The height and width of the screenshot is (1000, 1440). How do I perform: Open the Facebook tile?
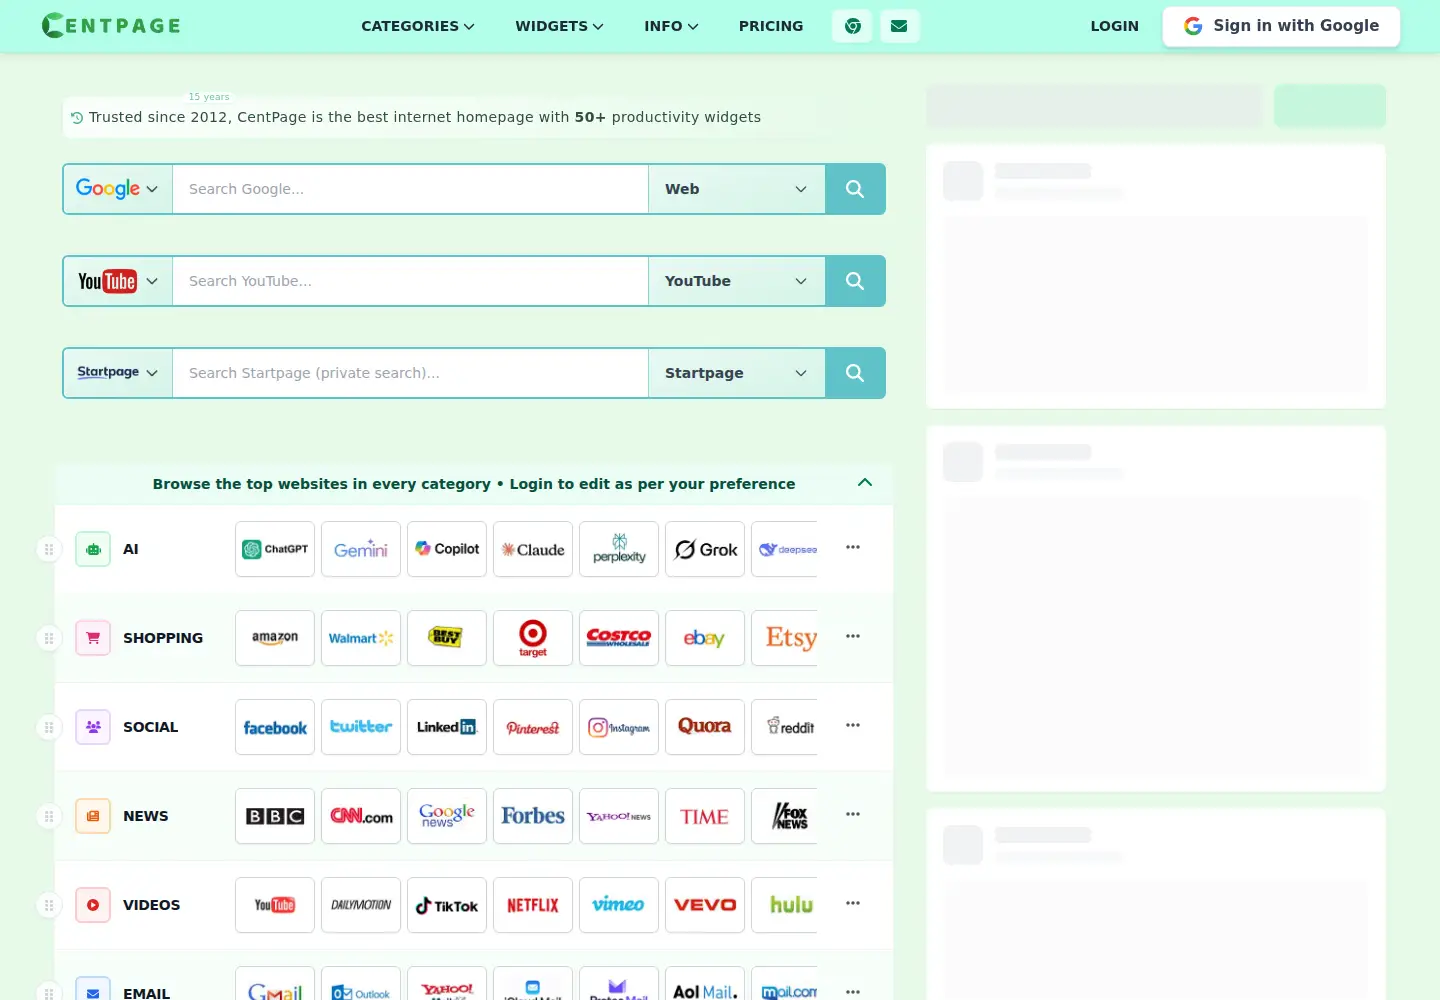[x=275, y=727]
